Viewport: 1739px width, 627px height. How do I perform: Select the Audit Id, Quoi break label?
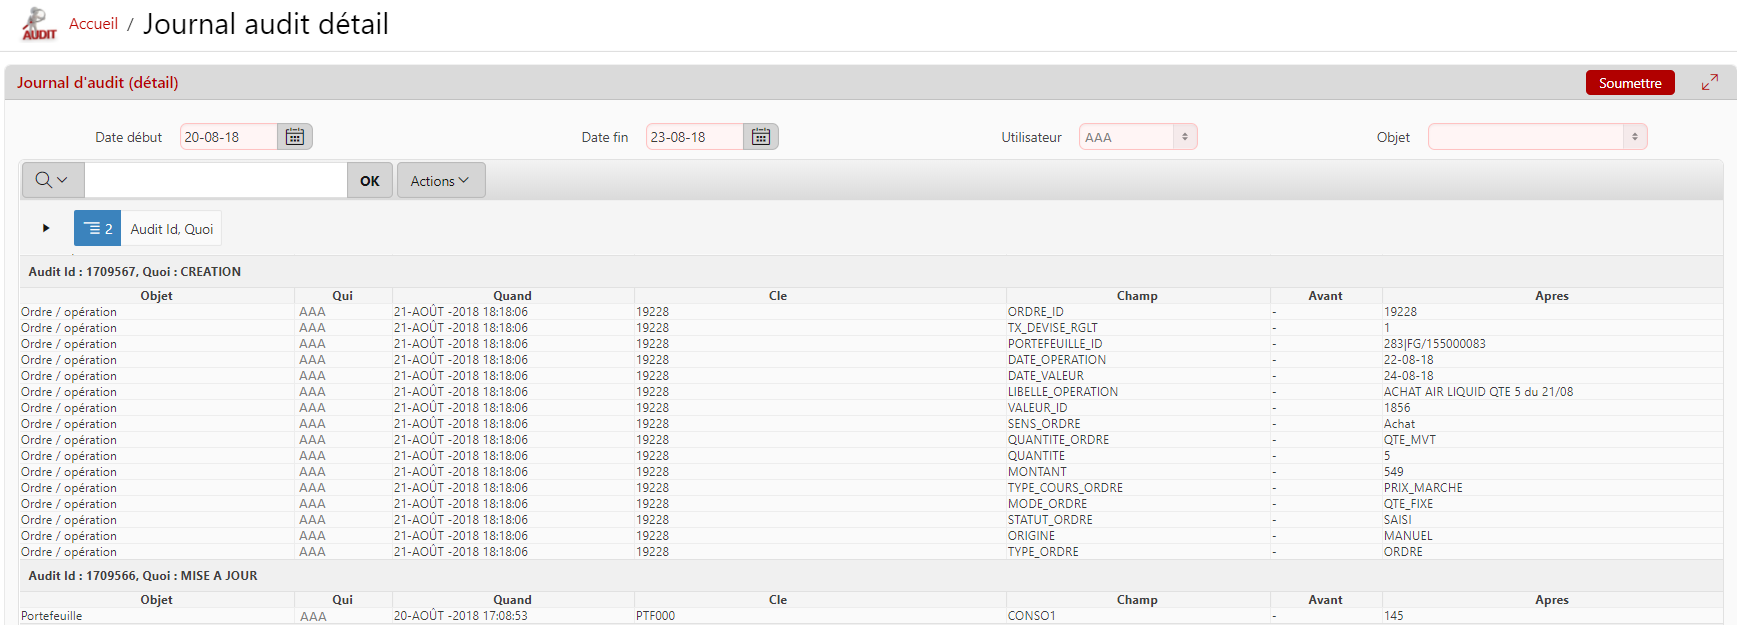point(172,229)
